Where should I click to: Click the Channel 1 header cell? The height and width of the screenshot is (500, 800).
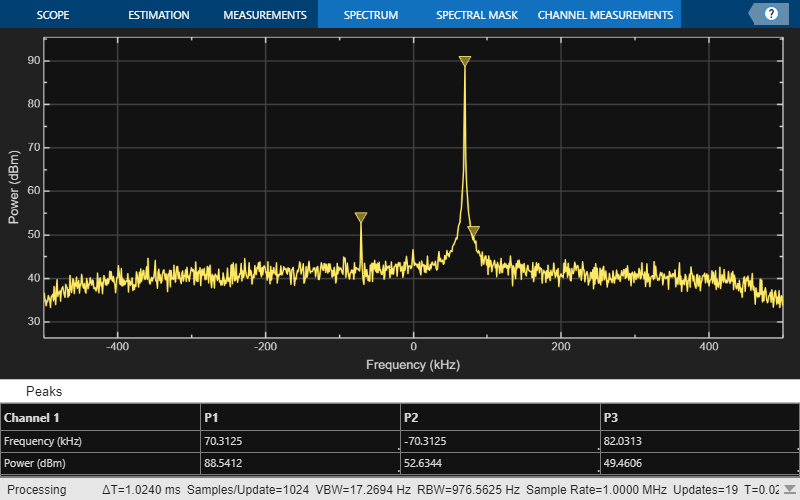pyautogui.click(x=33, y=417)
